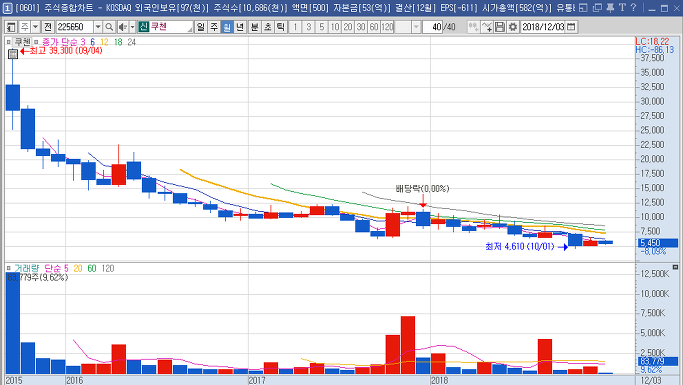The height and width of the screenshot is (385, 683).
Task: Select interval 30 button
Action: (x=361, y=27)
